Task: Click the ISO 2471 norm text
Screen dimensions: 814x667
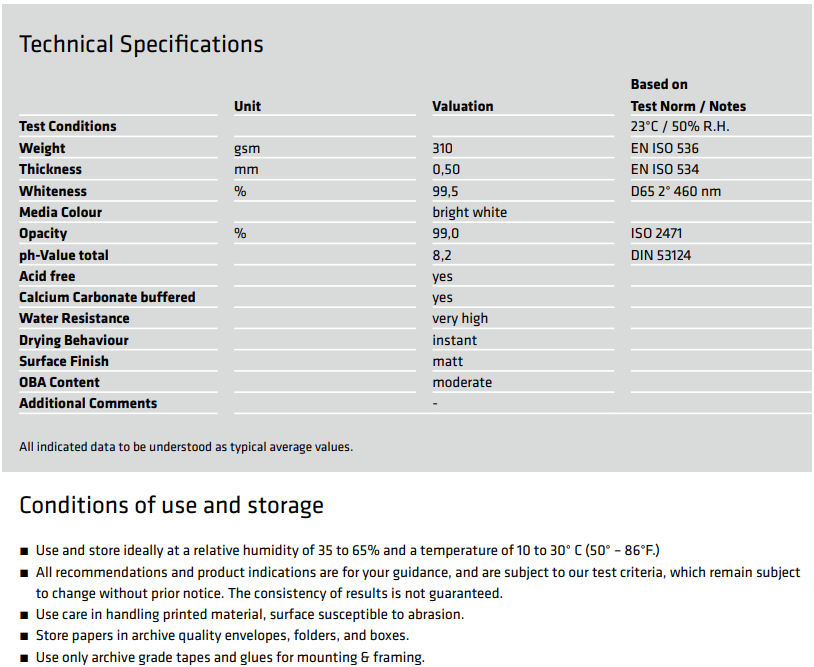Action: (x=656, y=234)
